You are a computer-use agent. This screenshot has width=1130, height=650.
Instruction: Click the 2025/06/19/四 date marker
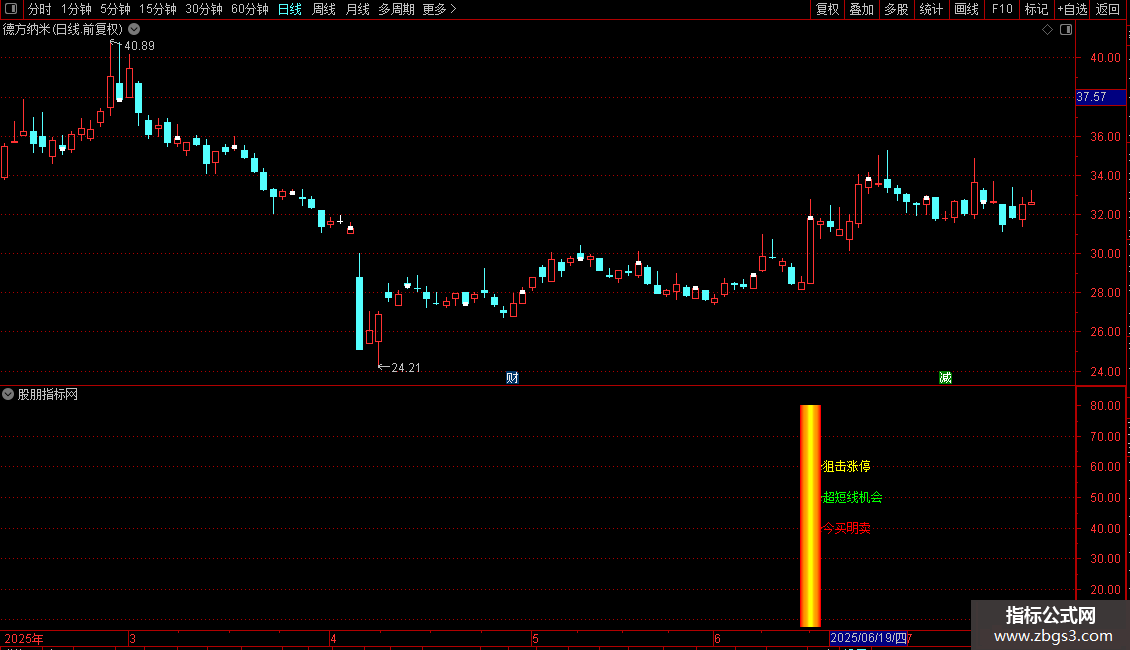click(x=868, y=638)
